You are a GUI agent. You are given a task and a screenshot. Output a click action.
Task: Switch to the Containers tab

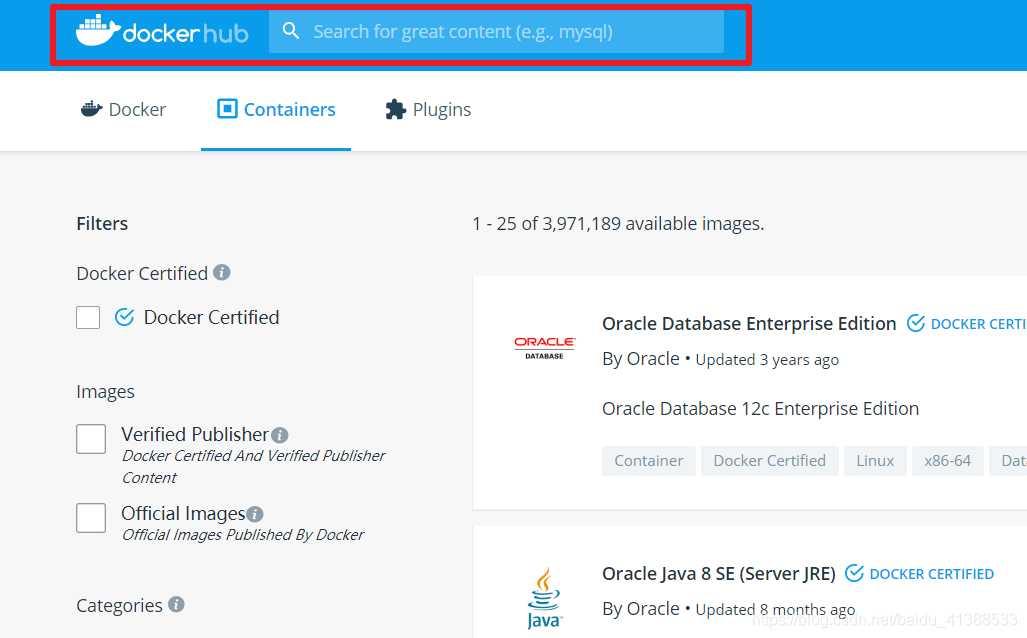point(276,109)
